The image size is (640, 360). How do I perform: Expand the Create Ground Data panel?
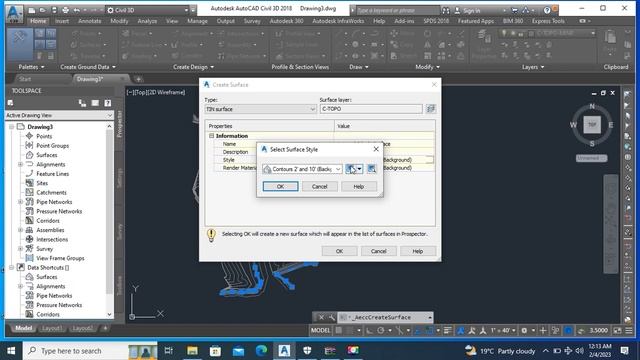[x=88, y=67]
